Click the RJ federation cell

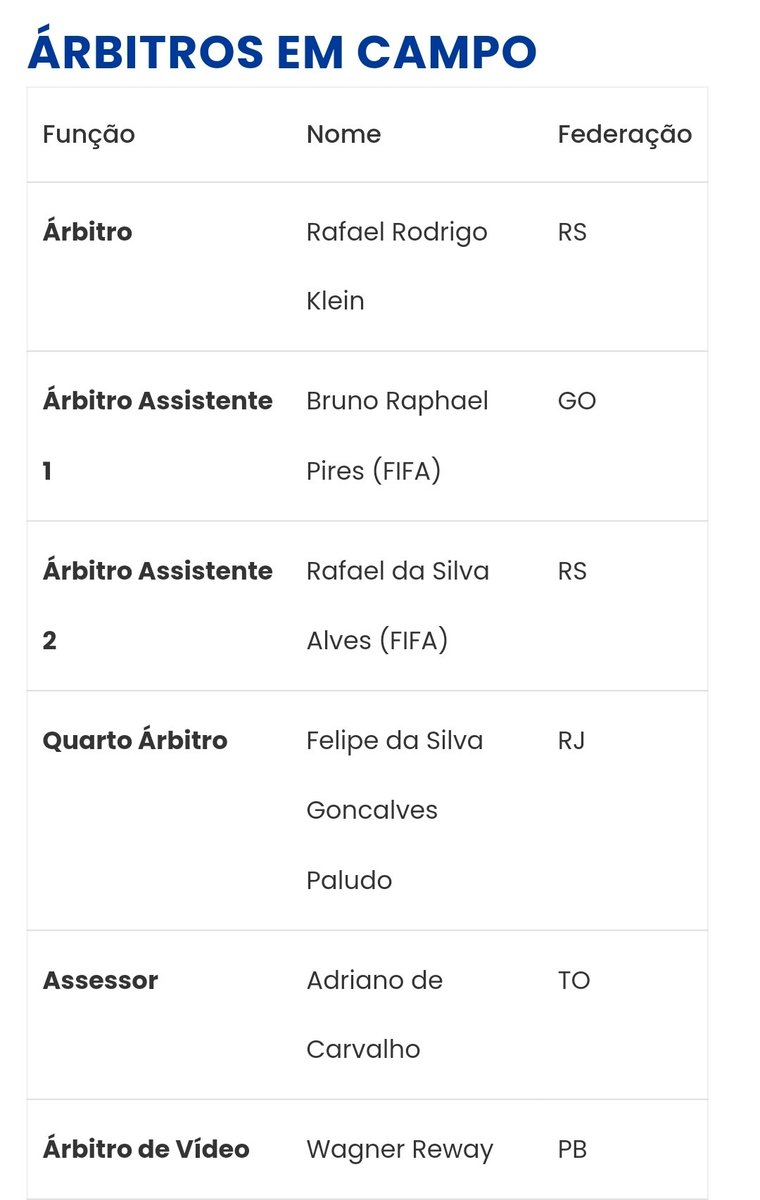pos(571,741)
